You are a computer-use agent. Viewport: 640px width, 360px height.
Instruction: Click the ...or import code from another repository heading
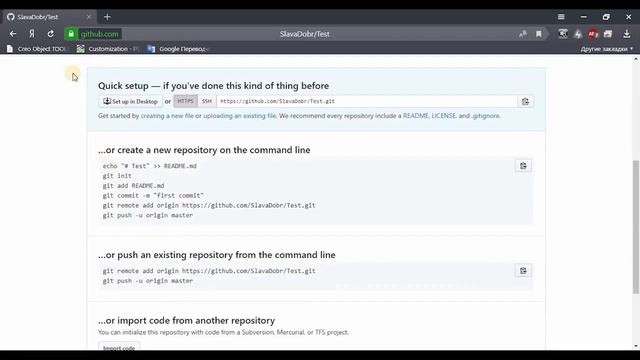click(x=187, y=320)
